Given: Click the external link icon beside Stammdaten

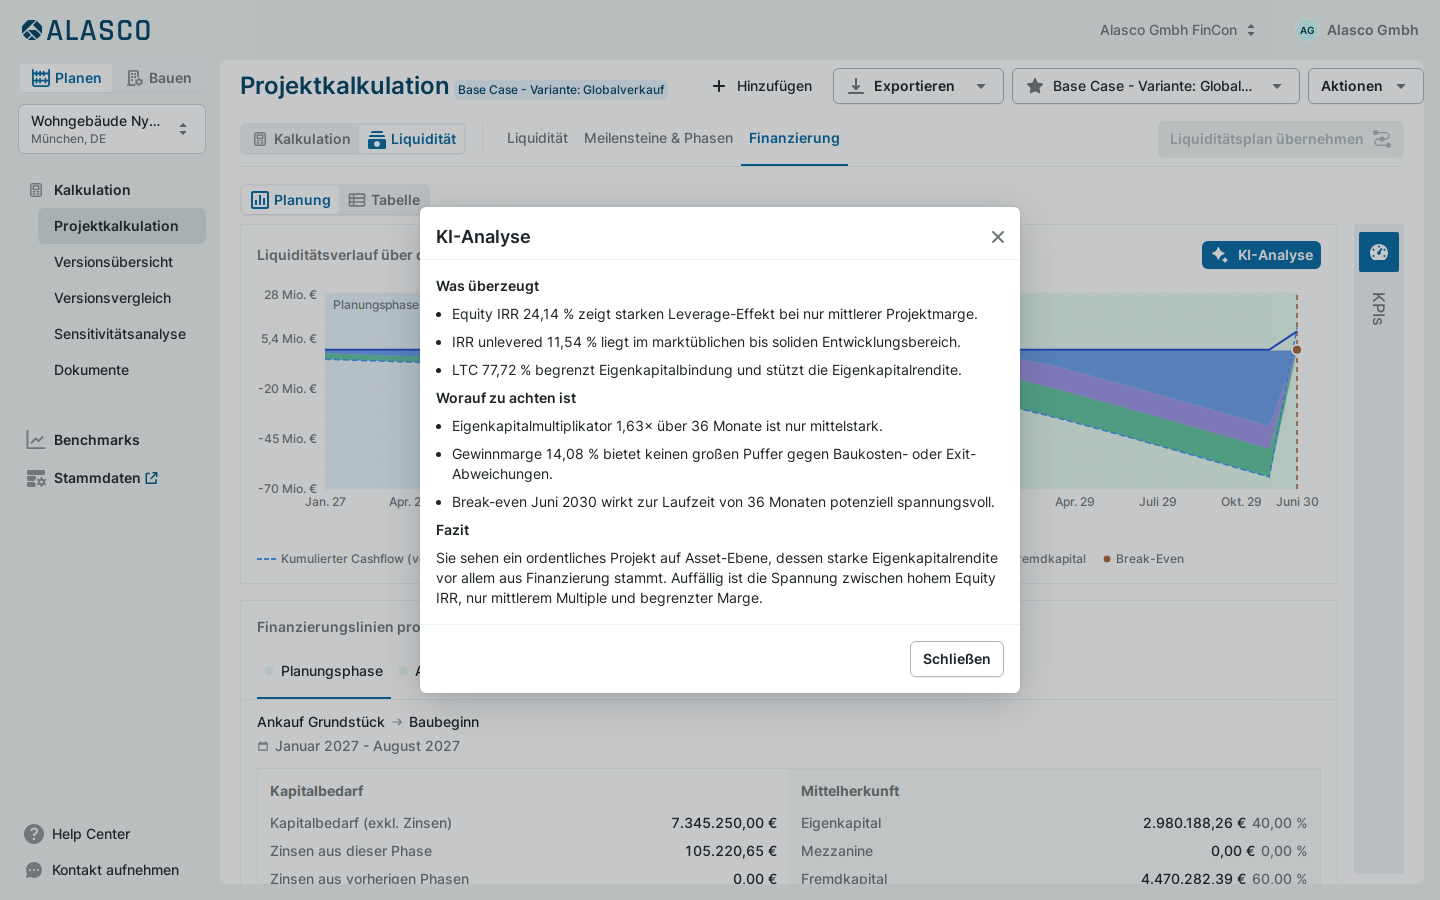Looking at the screenshot, I should (x=152, y=478).
